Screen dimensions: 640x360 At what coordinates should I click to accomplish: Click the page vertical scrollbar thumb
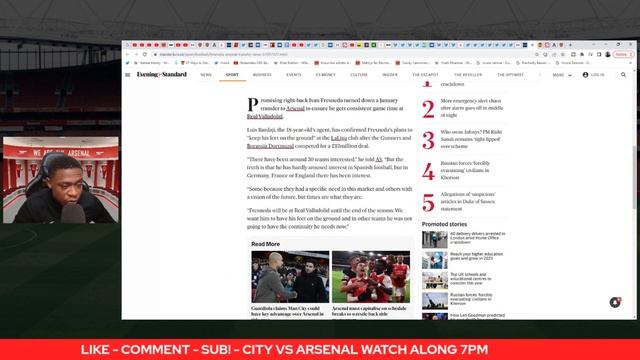pos(634,178)
